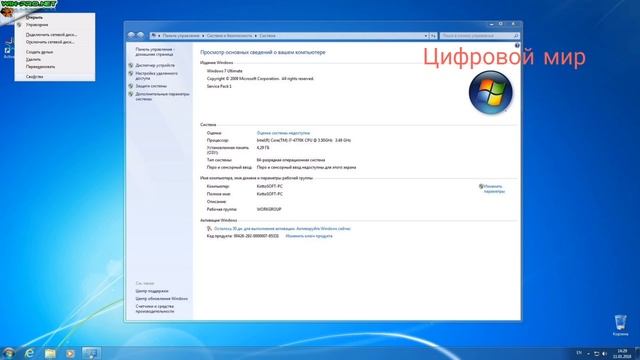Click the shield icon next to Защита системы
640x360 pixels.
(x=131, y=86)
